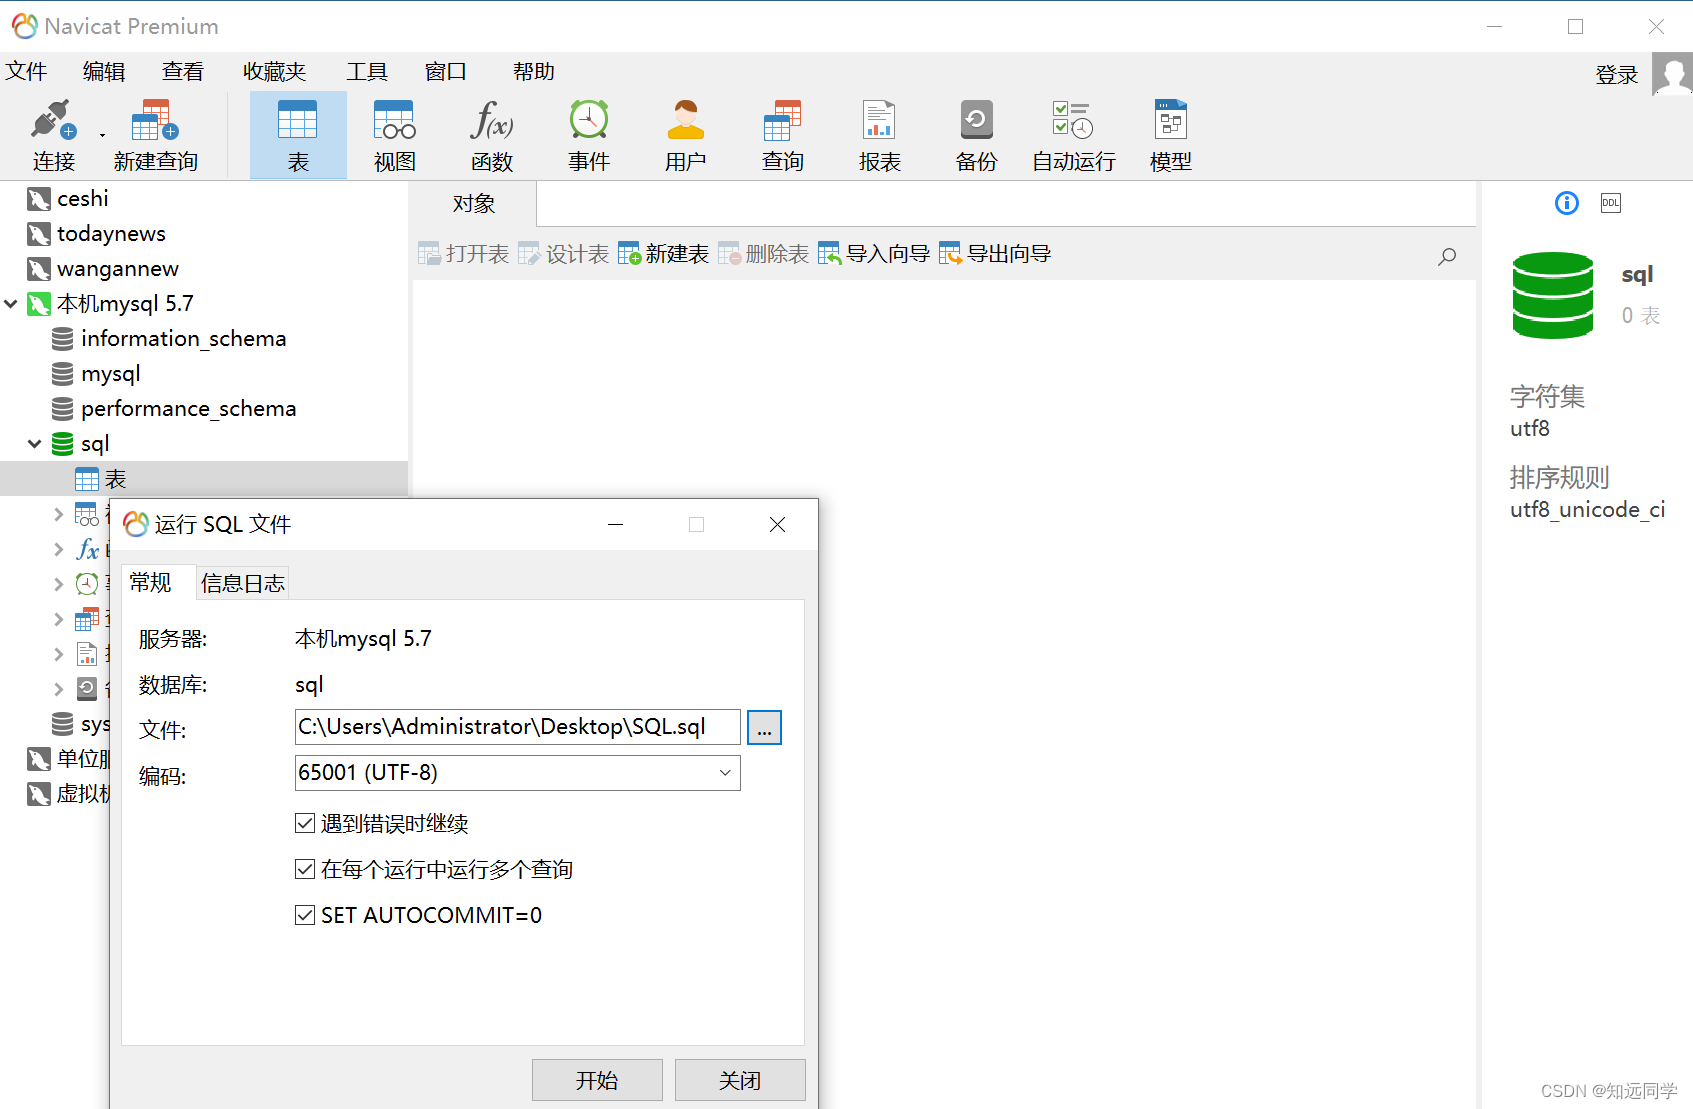The width and height of the screenshot is (1693, 1109).
Task: Click Delete Table (删除表)
Action: (764, 254)
